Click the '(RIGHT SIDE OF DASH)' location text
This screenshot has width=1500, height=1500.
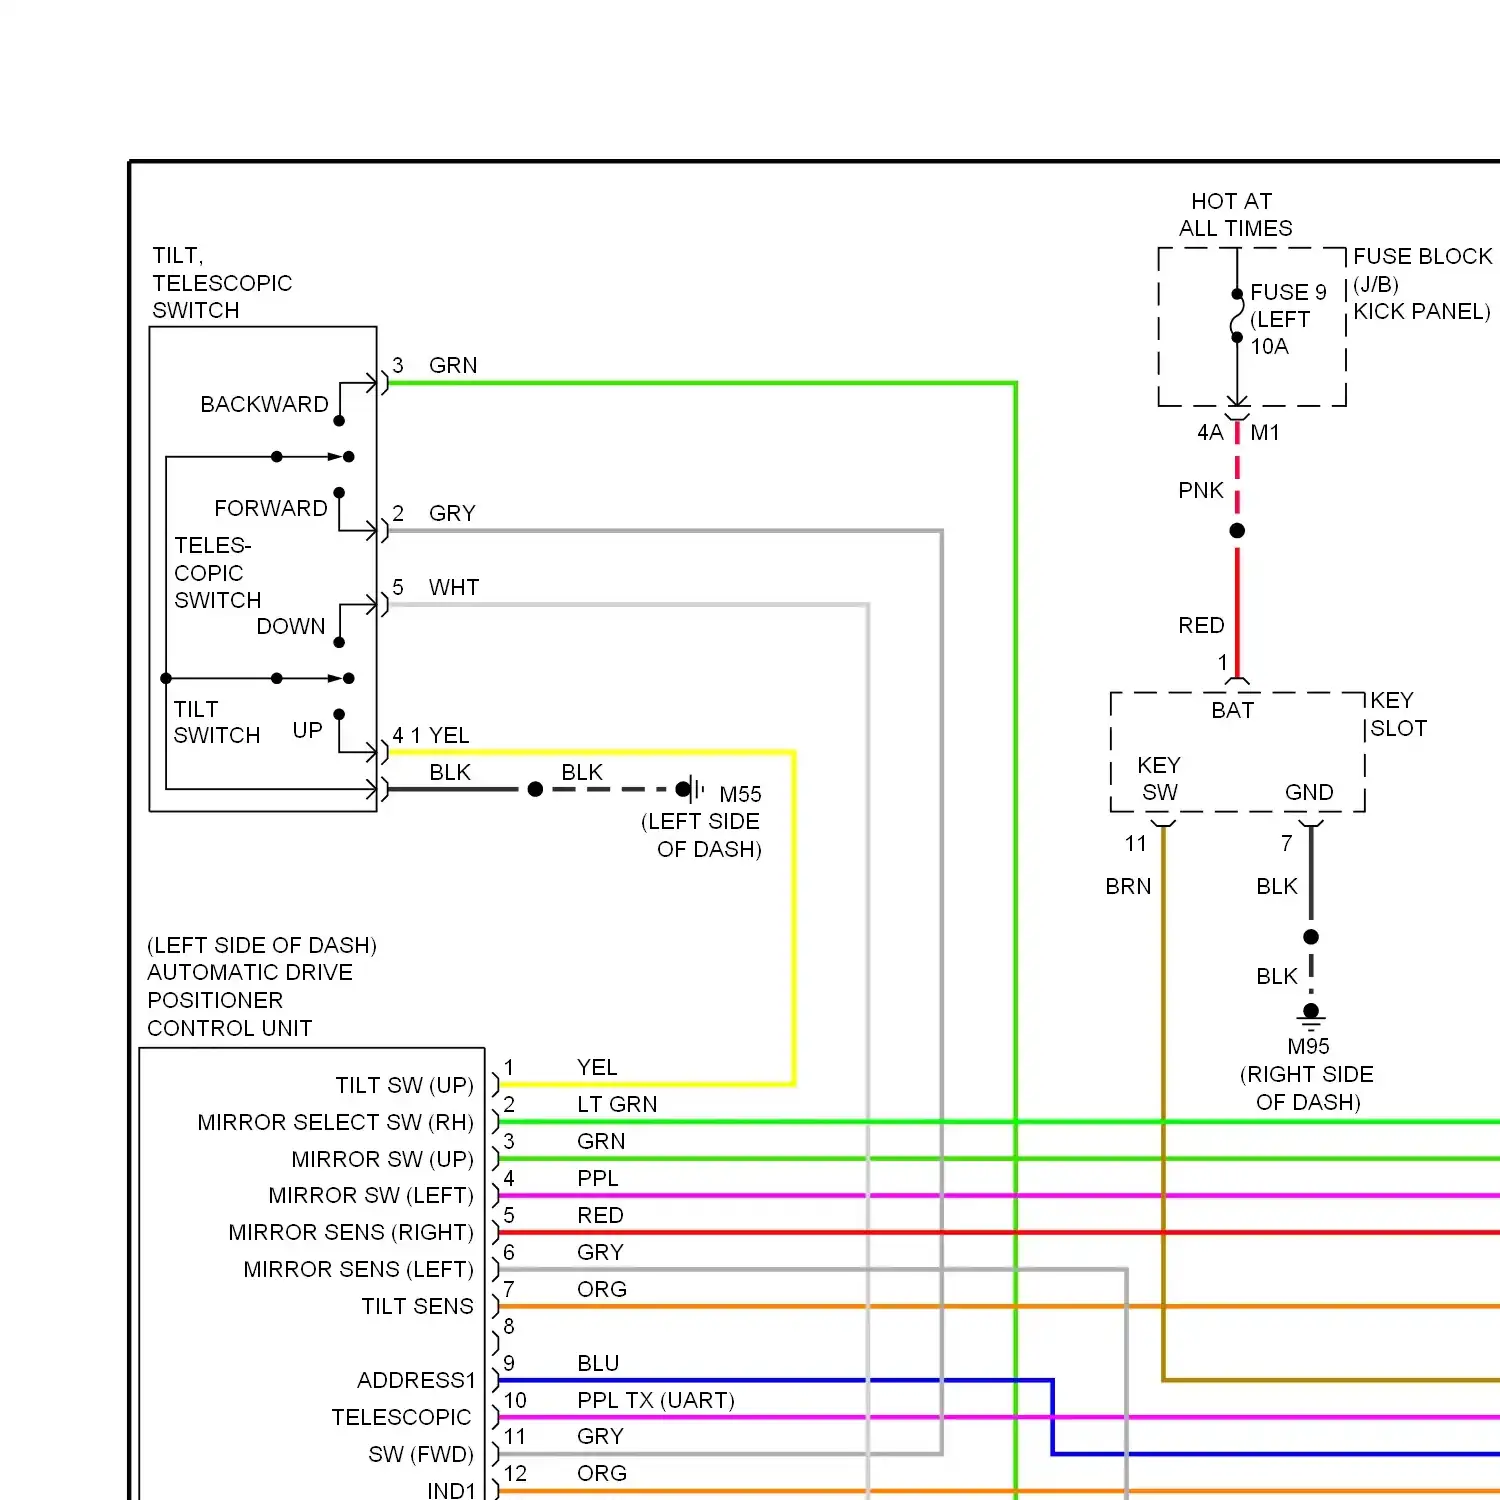click(1307, 1088)
